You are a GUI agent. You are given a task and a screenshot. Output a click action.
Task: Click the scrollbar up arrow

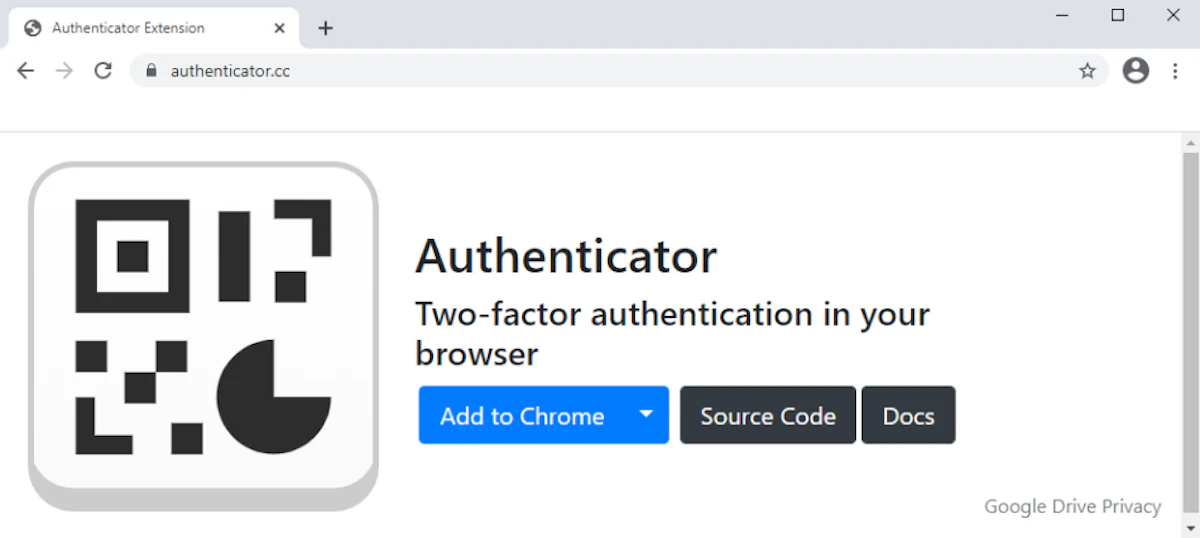click(1190, 142)
